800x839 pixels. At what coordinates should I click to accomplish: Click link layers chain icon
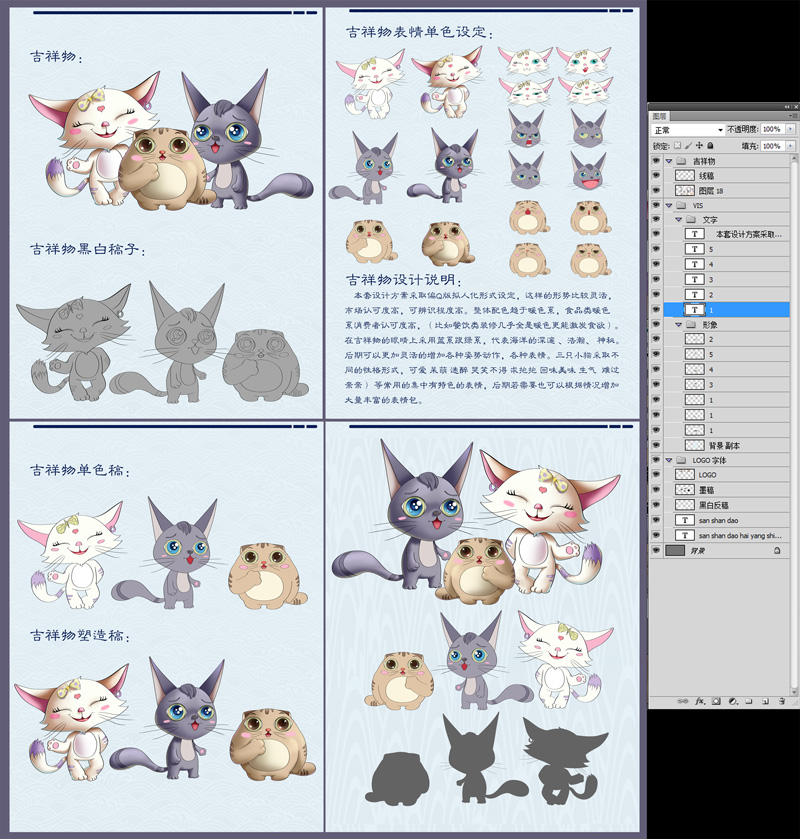[683, 701]
